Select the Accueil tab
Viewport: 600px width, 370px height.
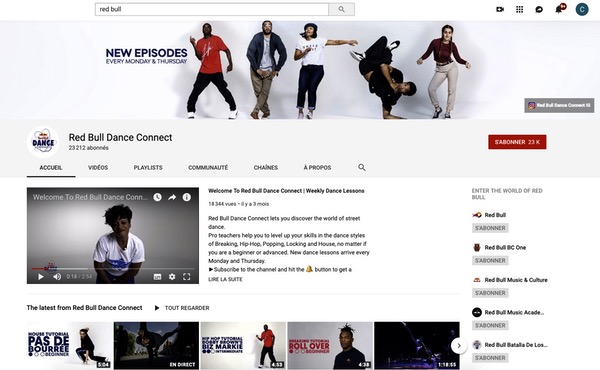[x=51, y=168]
